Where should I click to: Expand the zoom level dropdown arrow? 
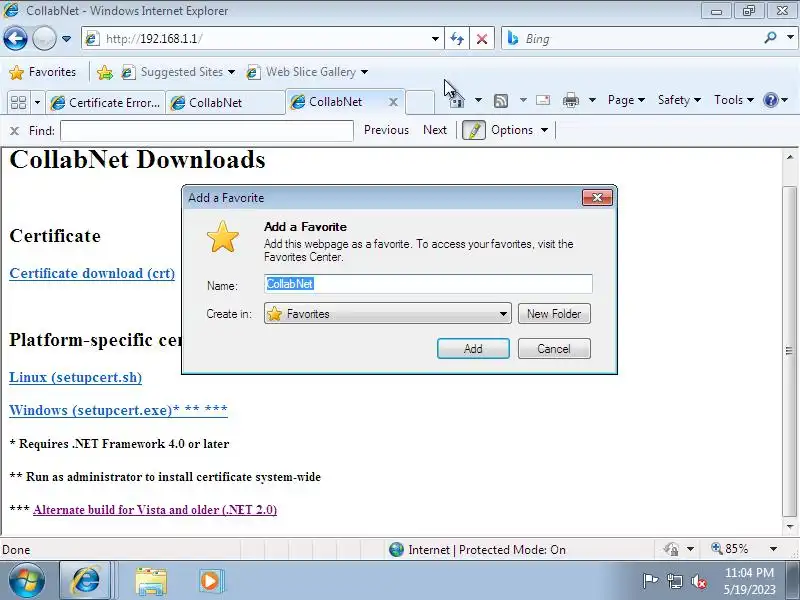click(x=773, y=549)
